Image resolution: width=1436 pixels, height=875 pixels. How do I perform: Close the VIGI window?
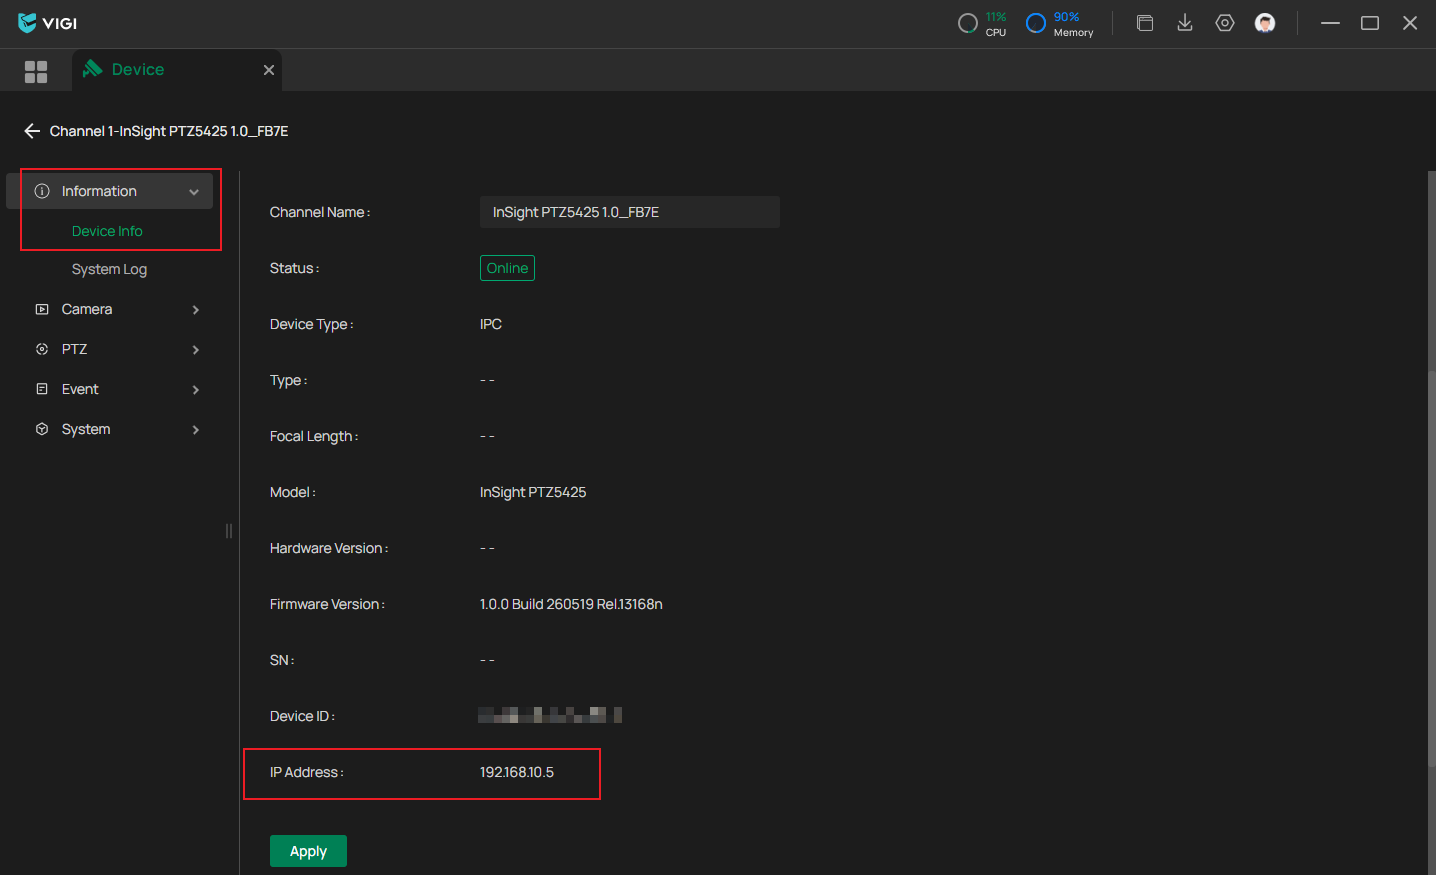pyautogui.click(x=1410, y=23)
